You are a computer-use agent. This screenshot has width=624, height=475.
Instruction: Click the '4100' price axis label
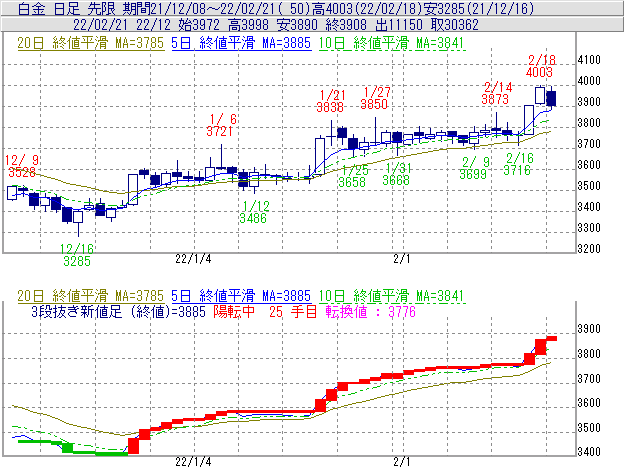click(589, 60)
